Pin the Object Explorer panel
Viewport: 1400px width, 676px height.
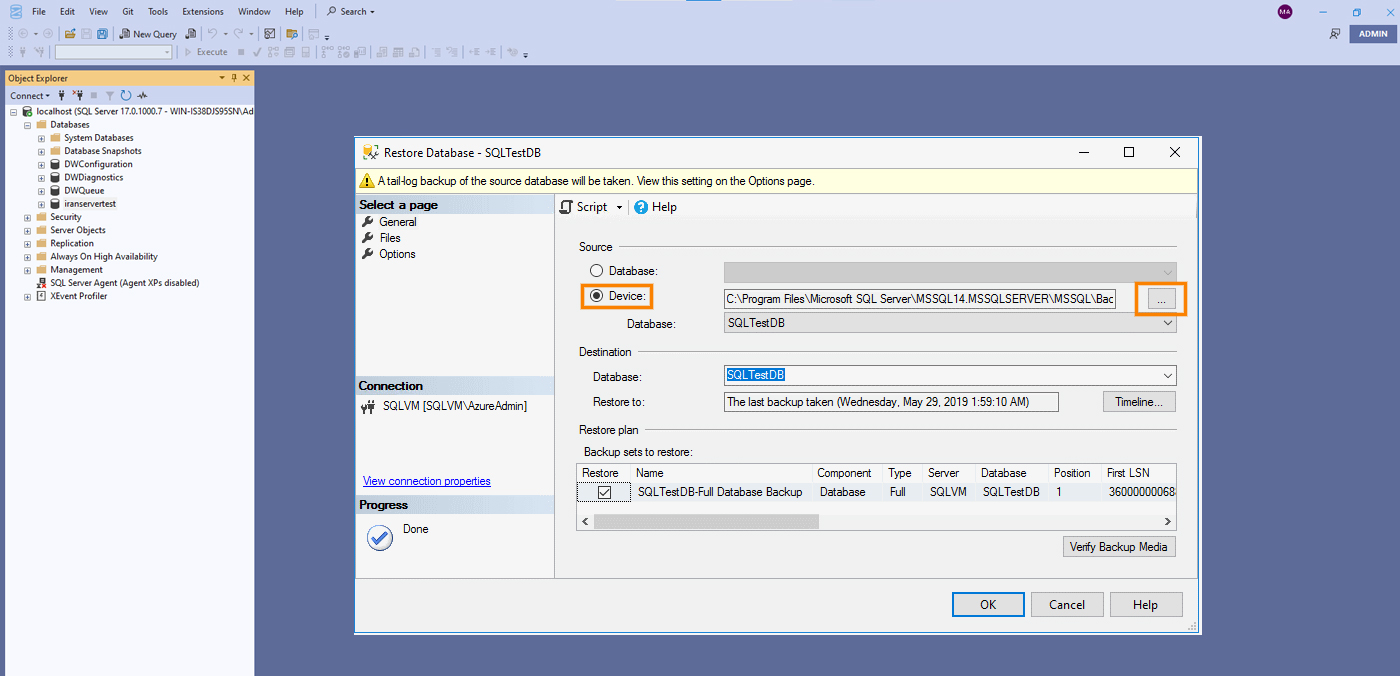click(234, 78)
